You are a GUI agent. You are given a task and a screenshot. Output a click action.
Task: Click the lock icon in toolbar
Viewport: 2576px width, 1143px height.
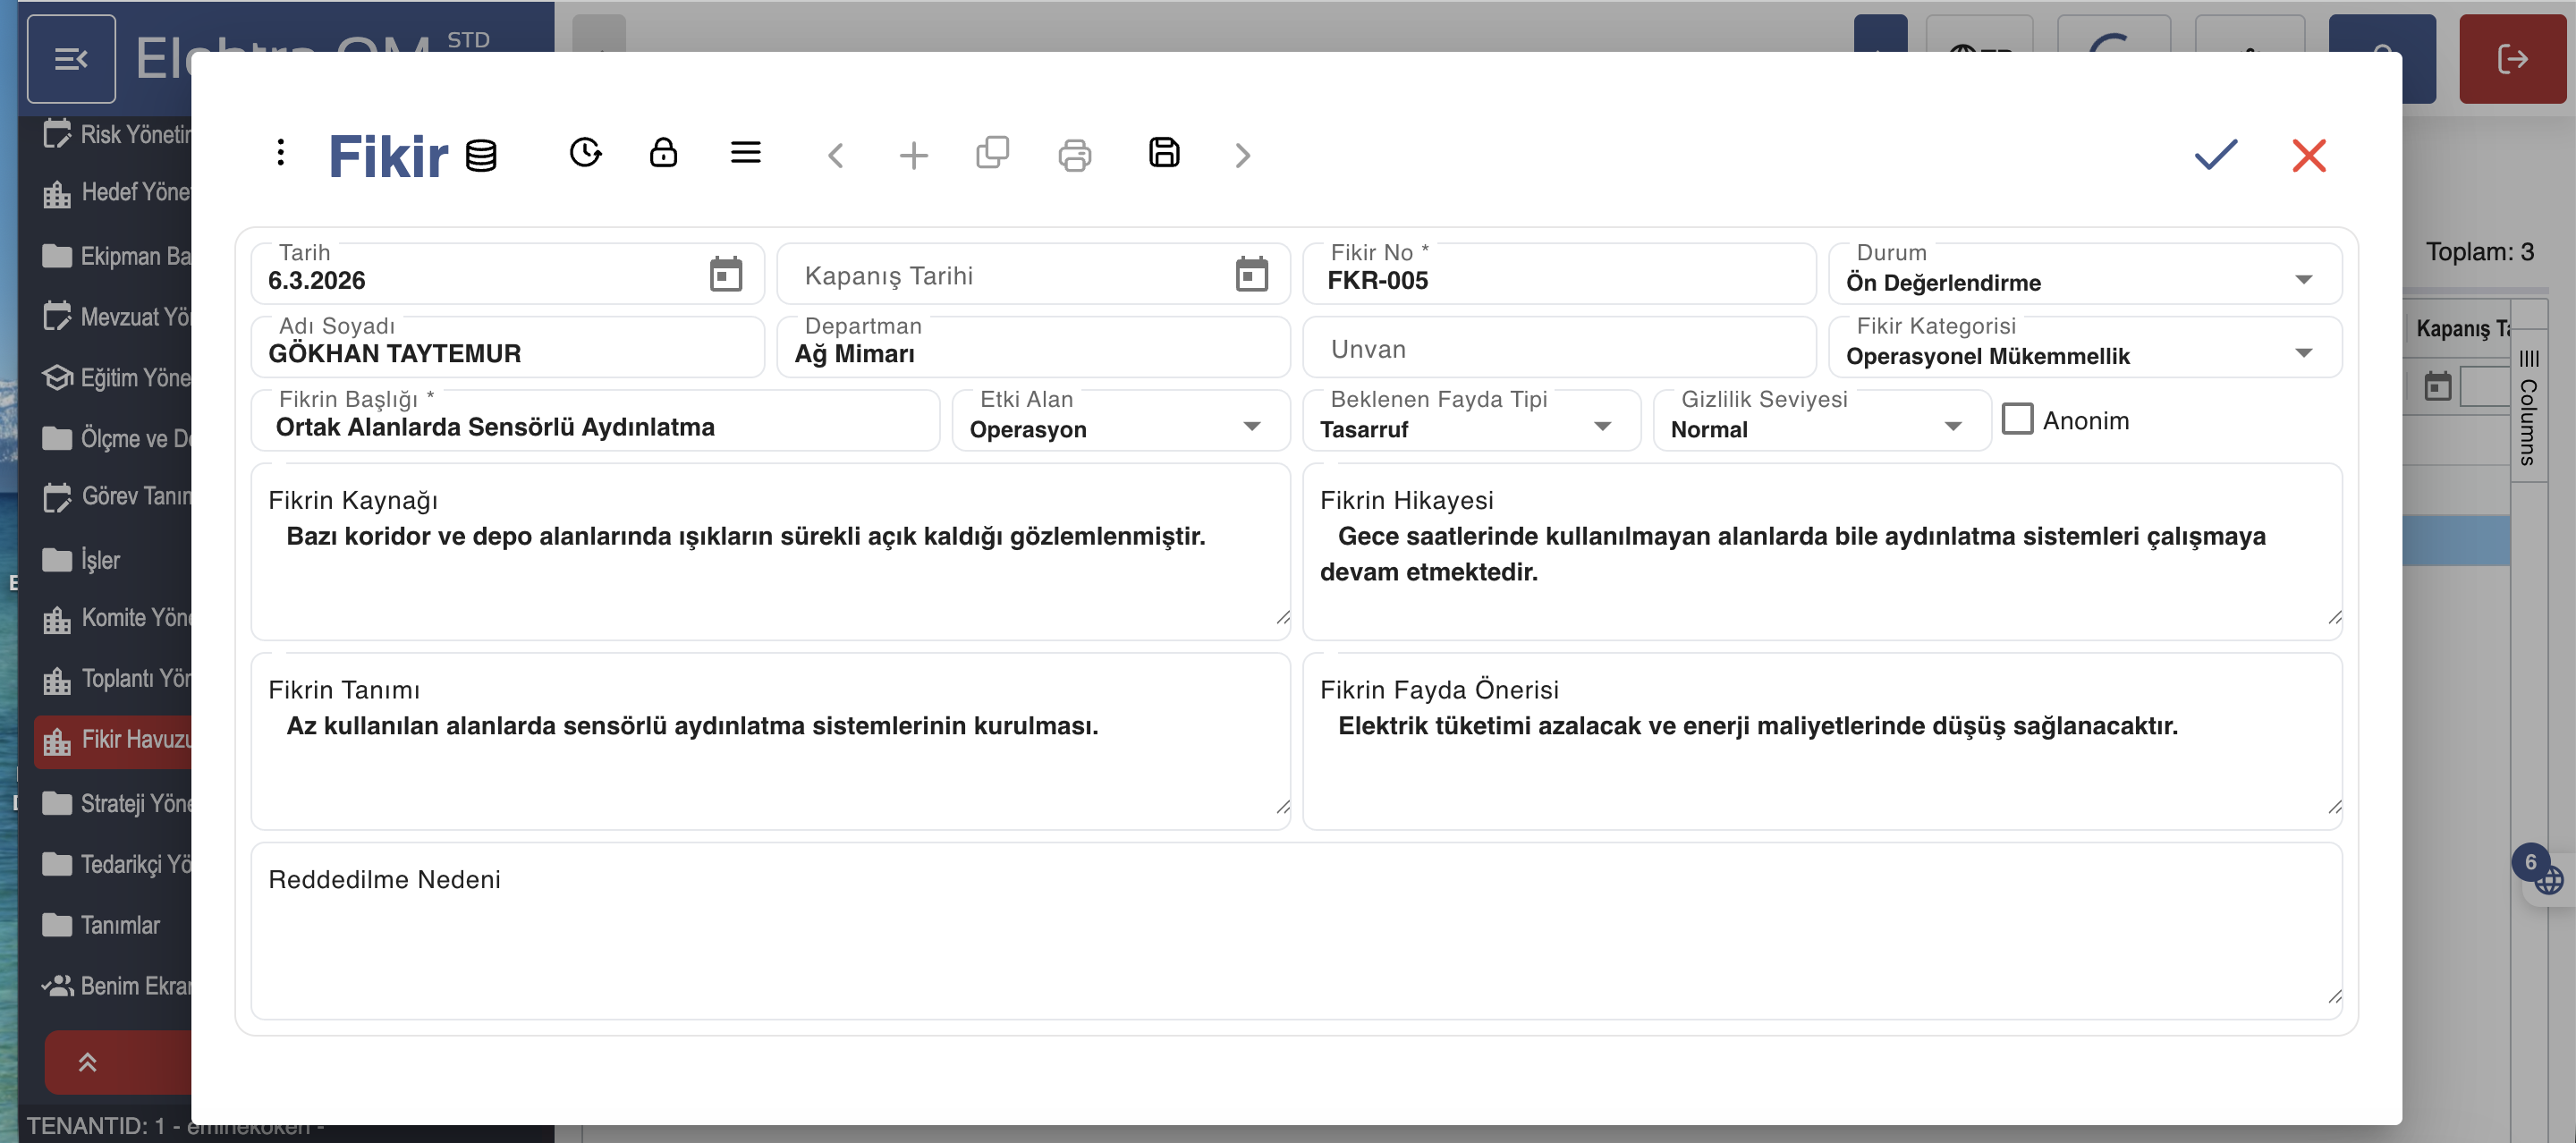point(663,153)
